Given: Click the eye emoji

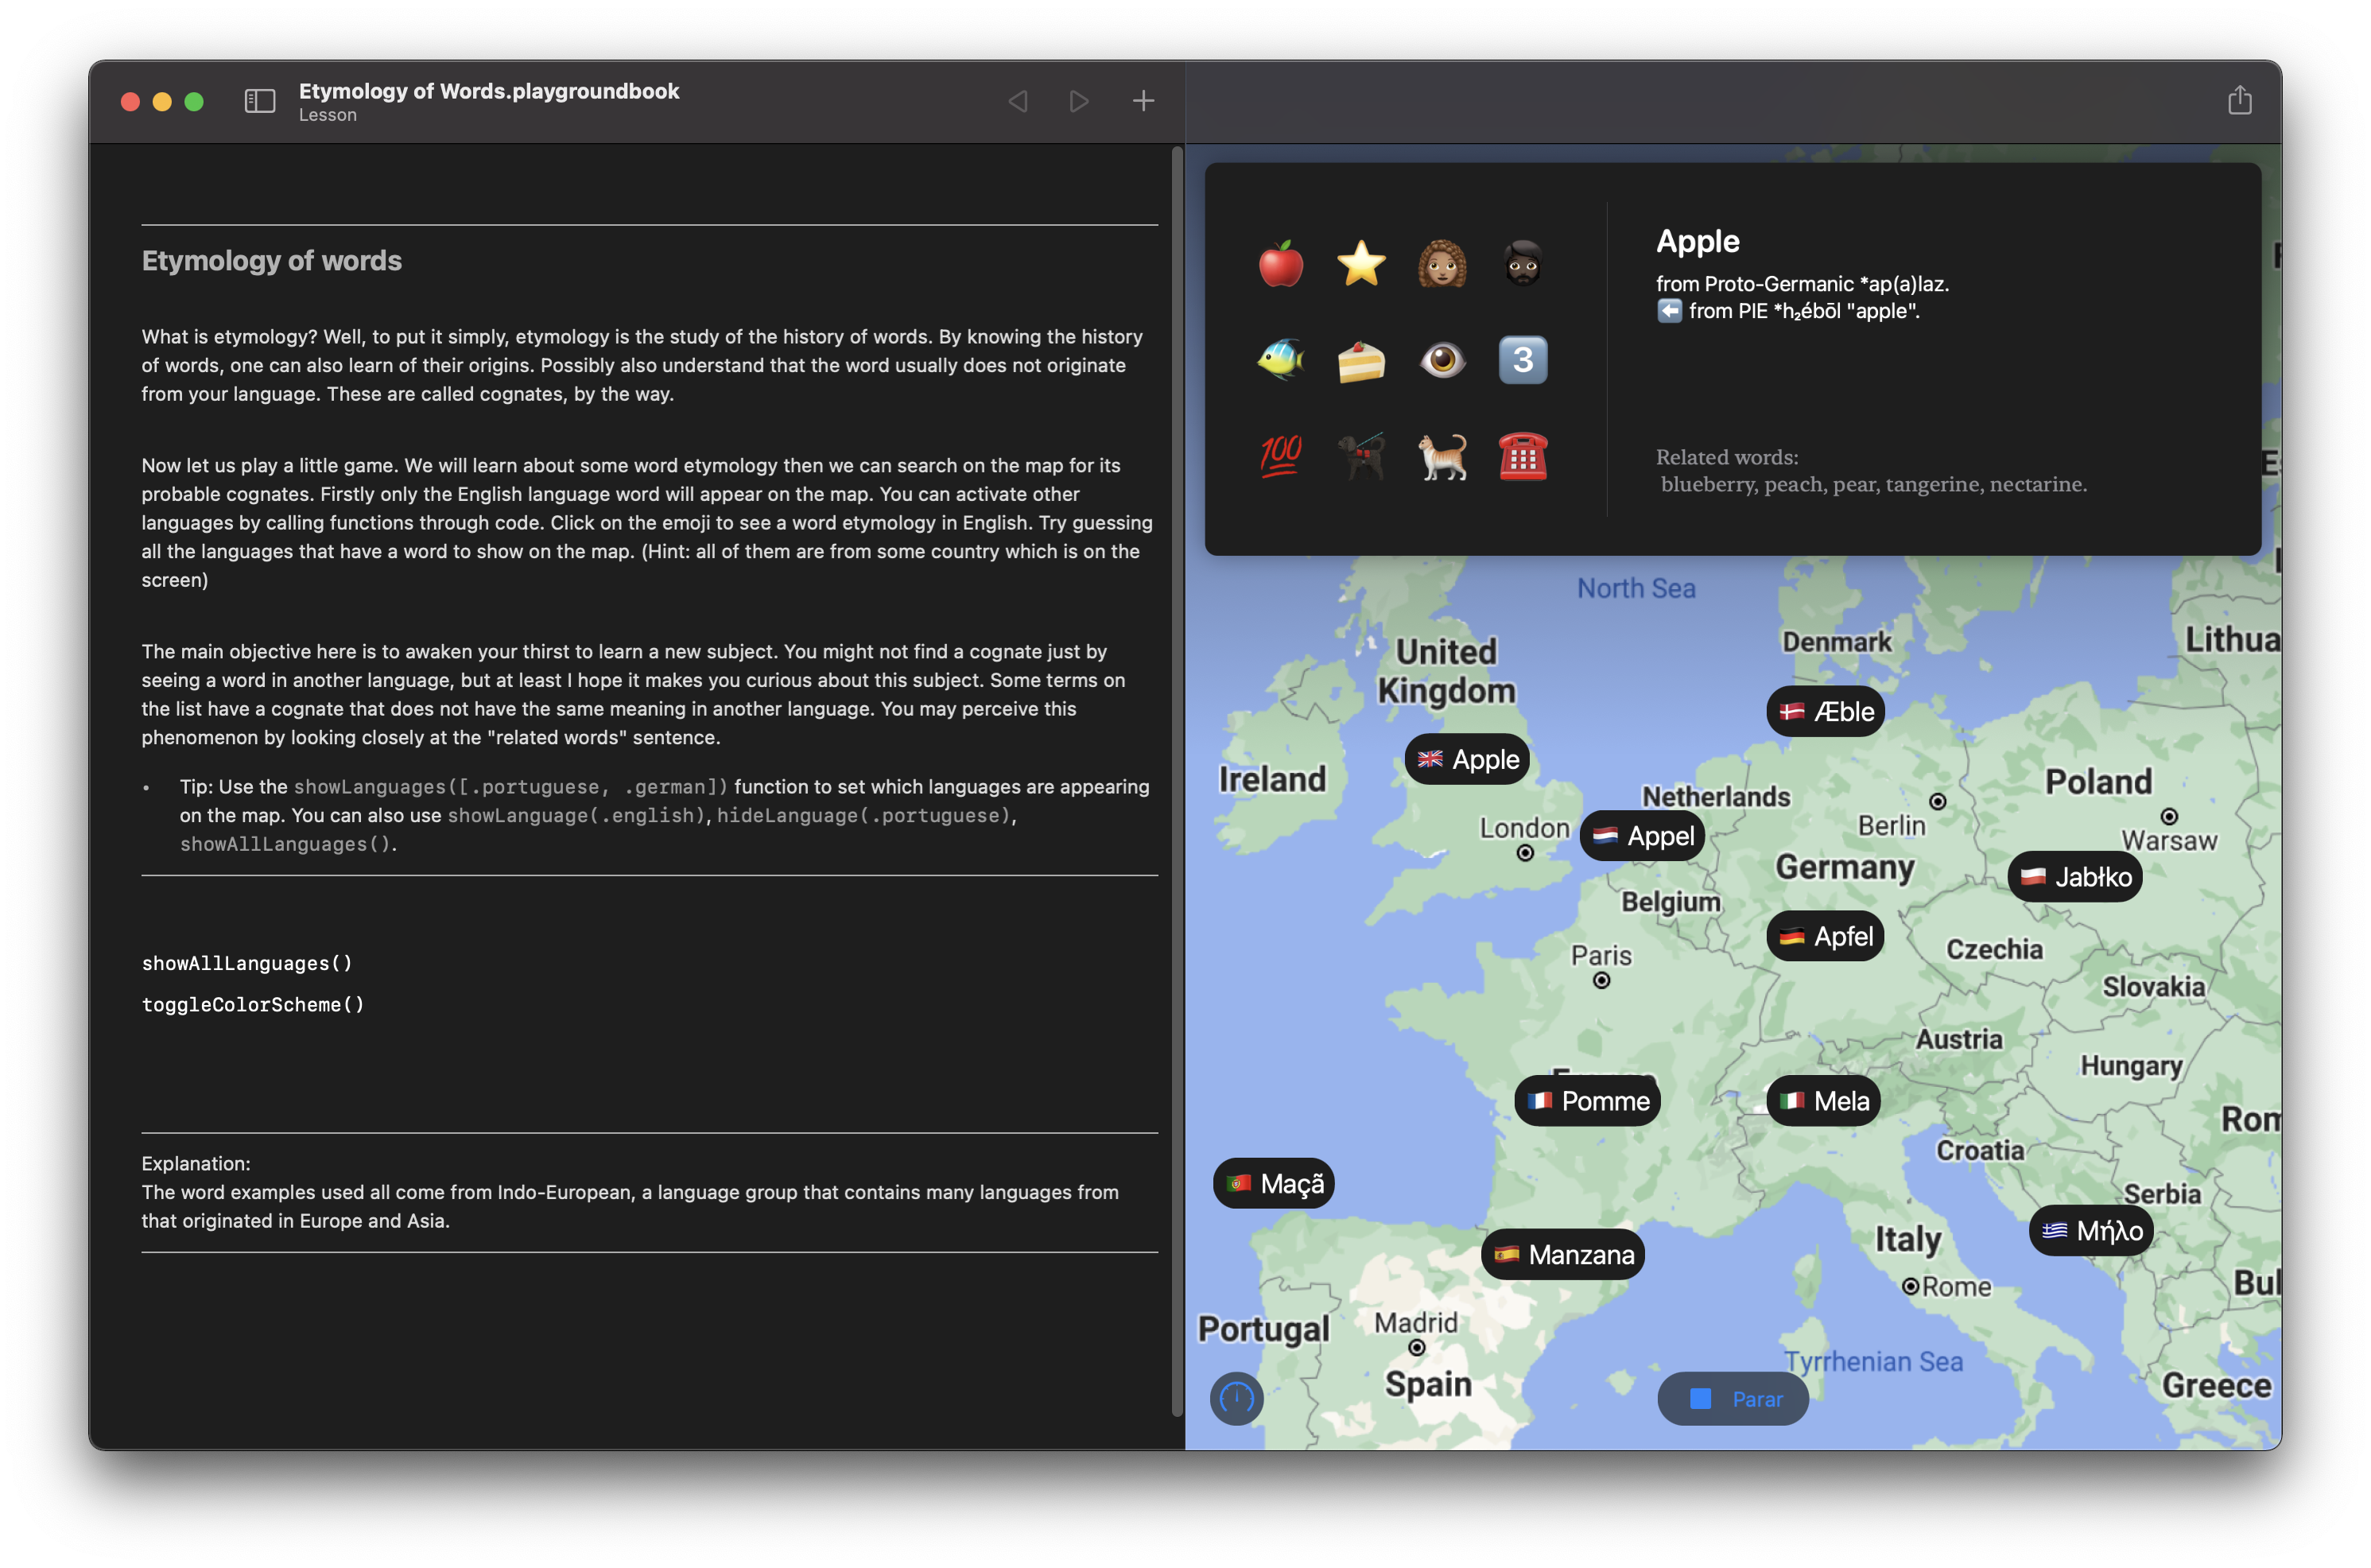Looking at the screenshot, I should pyautogui.click(x=1442, y=360).
